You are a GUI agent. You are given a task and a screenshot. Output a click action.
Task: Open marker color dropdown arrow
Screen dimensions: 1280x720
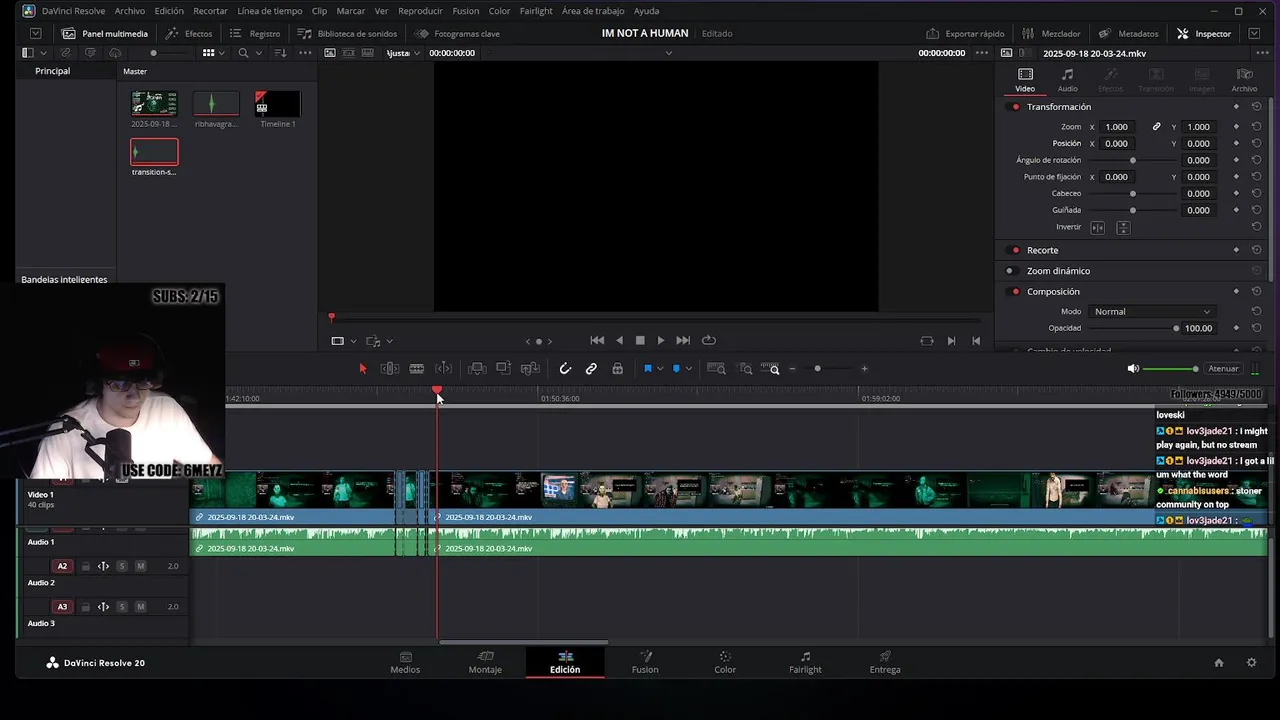click(x=688, y=369)
